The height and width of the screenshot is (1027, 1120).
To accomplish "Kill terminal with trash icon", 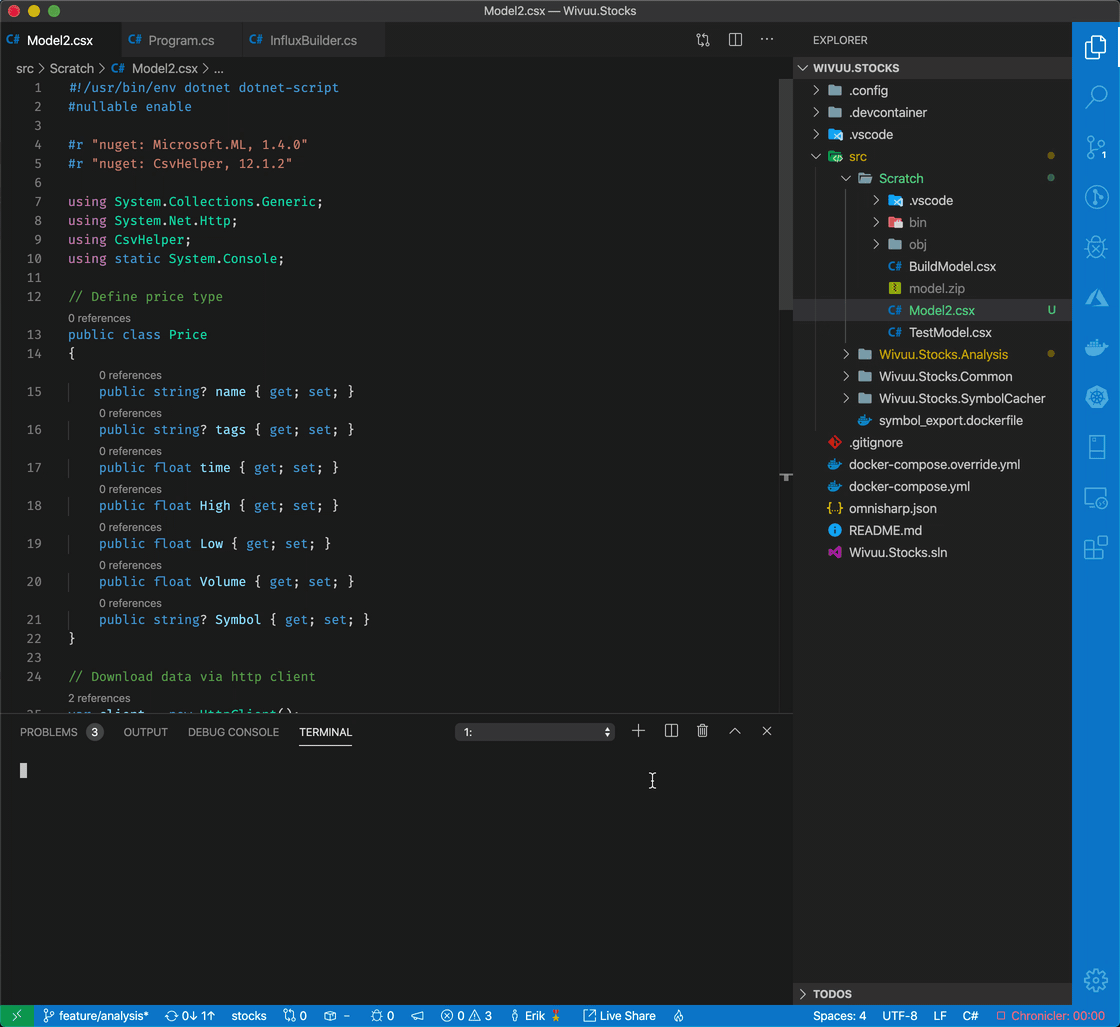I will pos(703,731).
